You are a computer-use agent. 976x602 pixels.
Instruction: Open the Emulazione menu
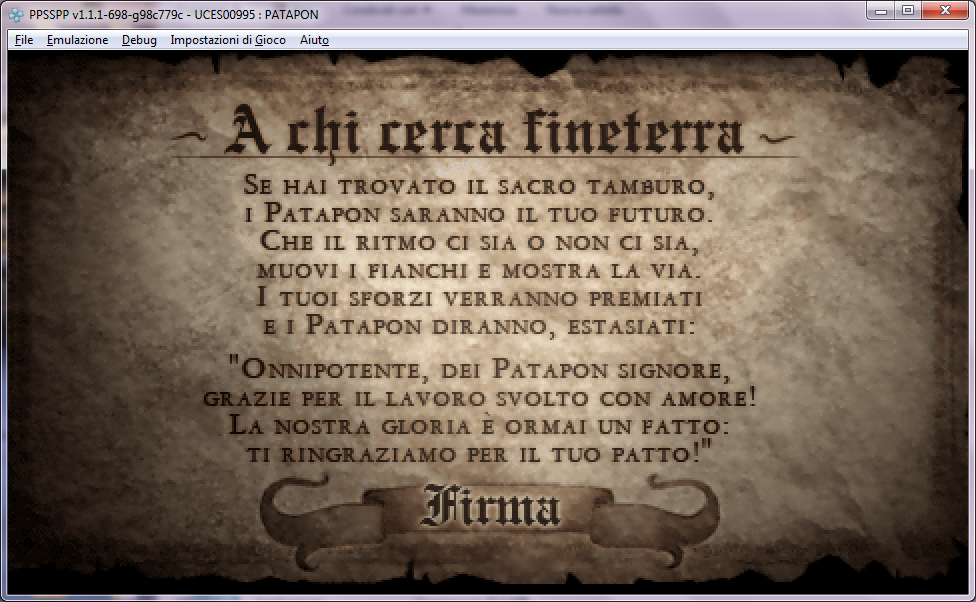pyautogui.click(x=77, y=40)
